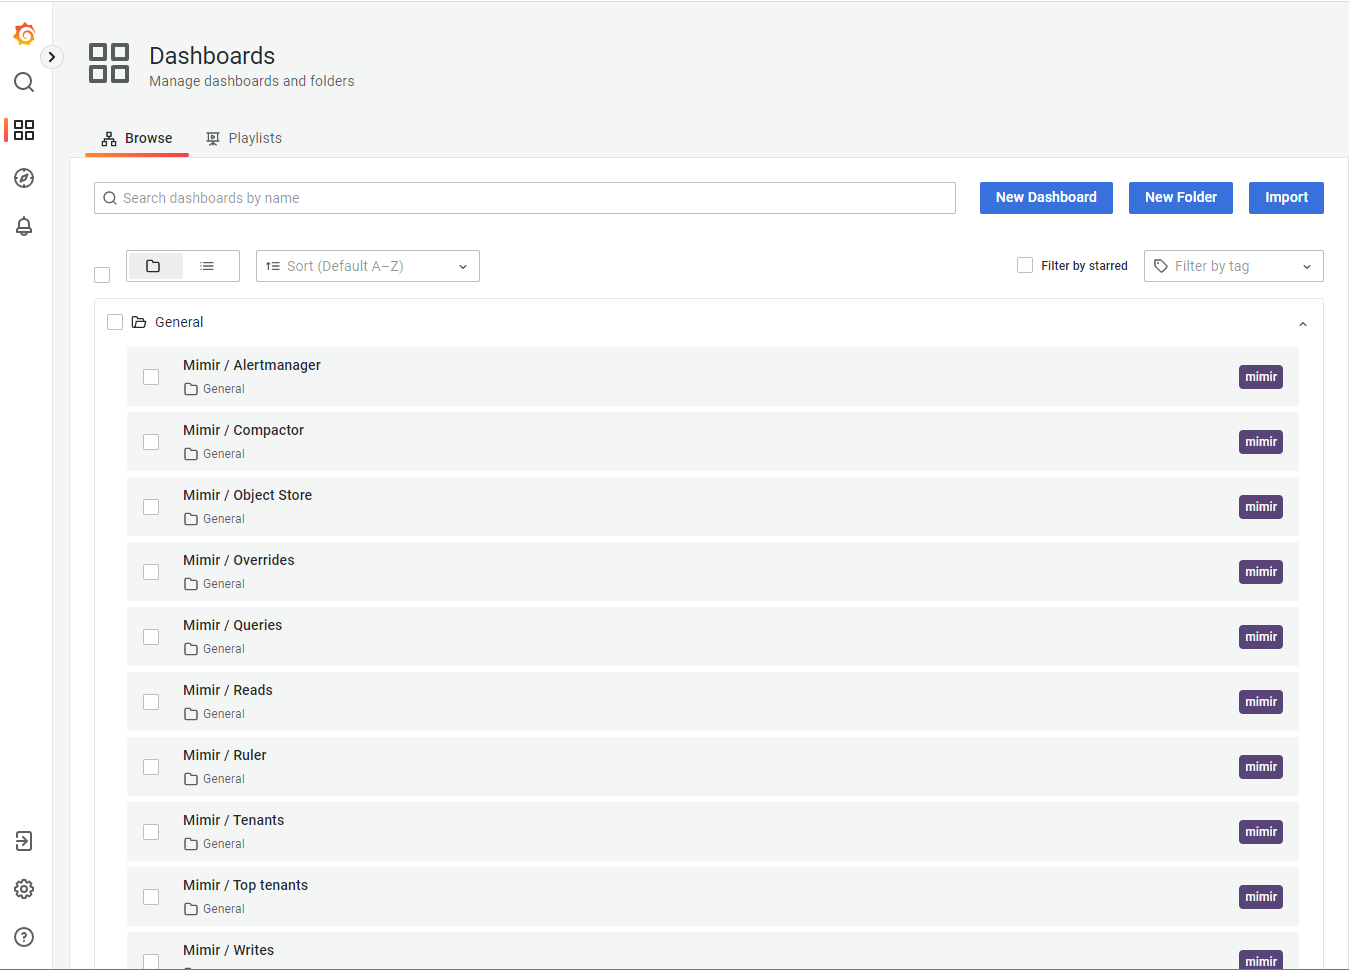Open the Mimir / Tenants dashboard

point(233,820)
